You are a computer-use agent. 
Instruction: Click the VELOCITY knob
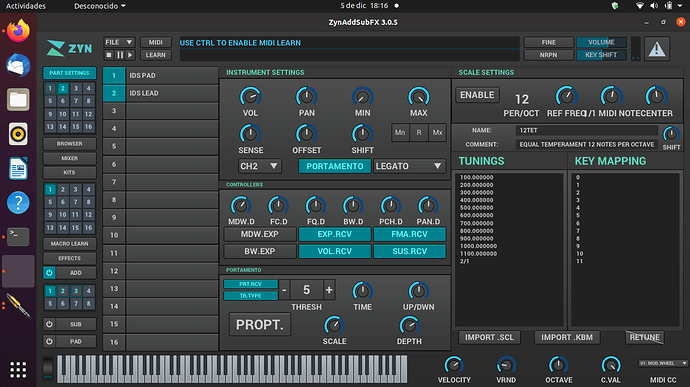(454, 365)
